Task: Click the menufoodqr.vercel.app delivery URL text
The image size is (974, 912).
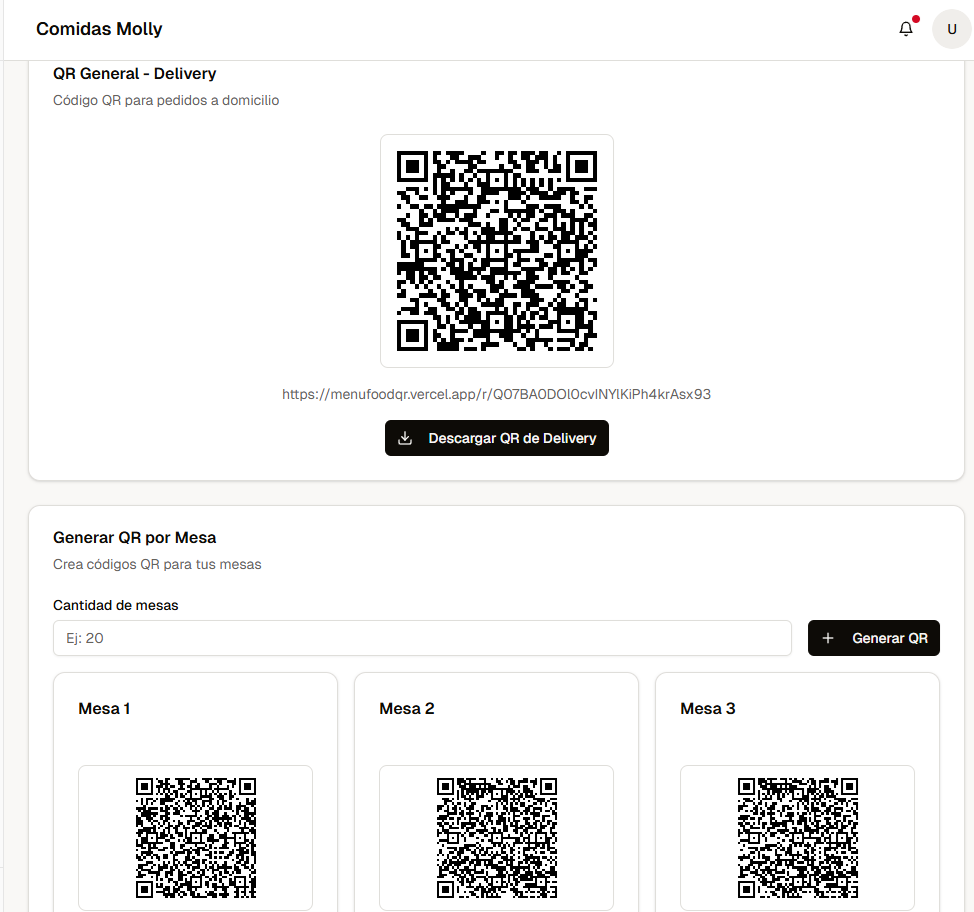Action: (496, 394)
